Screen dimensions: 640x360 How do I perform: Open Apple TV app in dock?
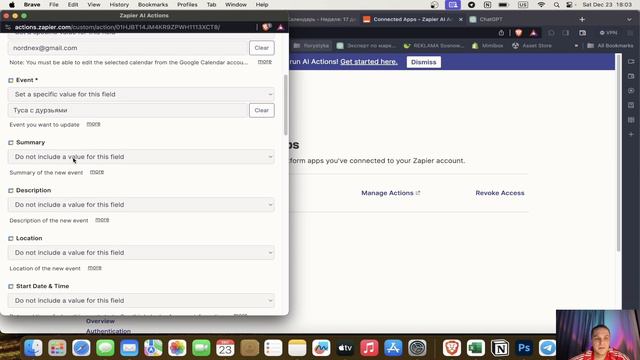click(x=345, y=348)
